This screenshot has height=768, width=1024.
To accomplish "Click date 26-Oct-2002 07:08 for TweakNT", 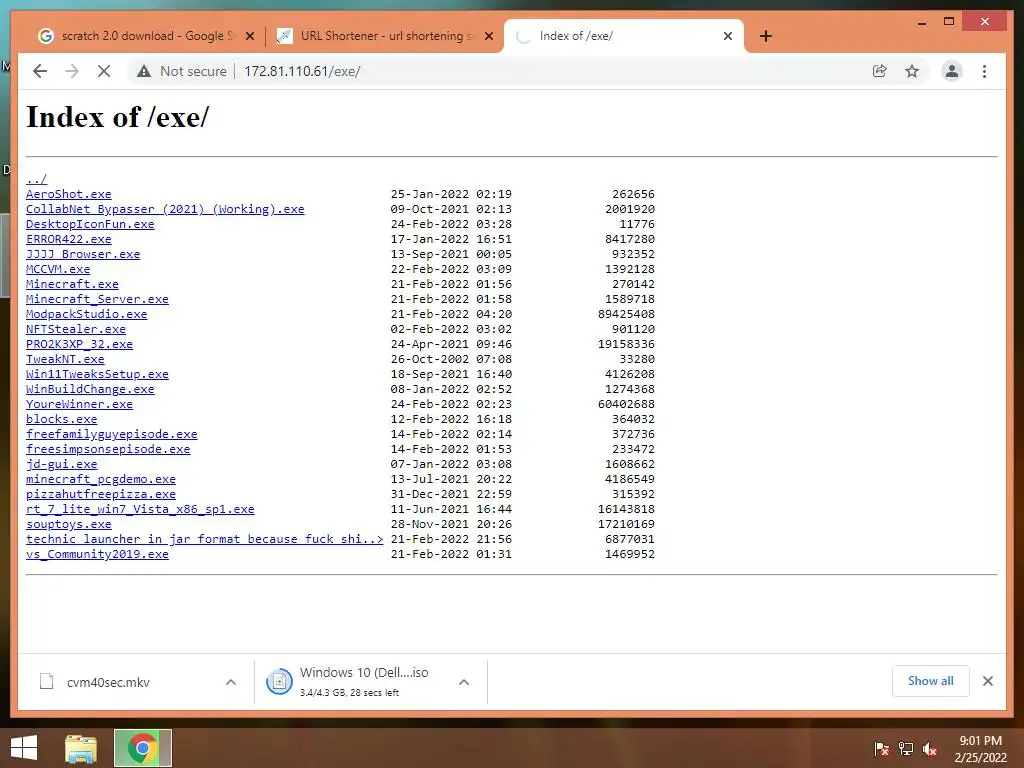I will [x=451, y=359].
